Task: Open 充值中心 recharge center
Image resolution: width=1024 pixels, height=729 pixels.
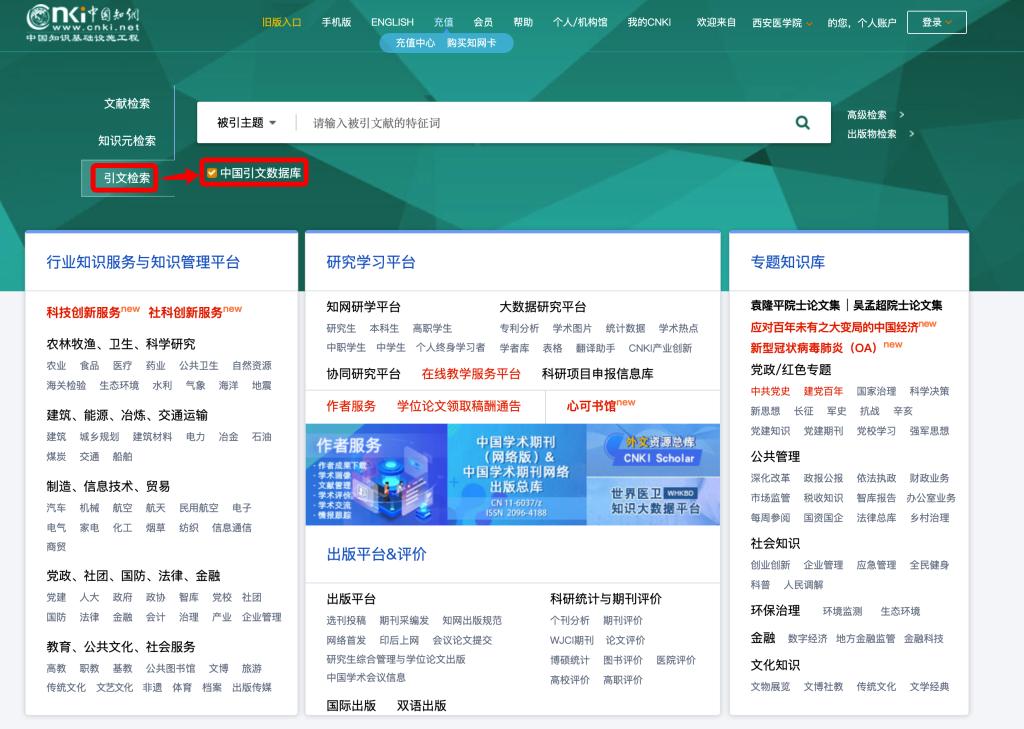Action: coord(415,43)
